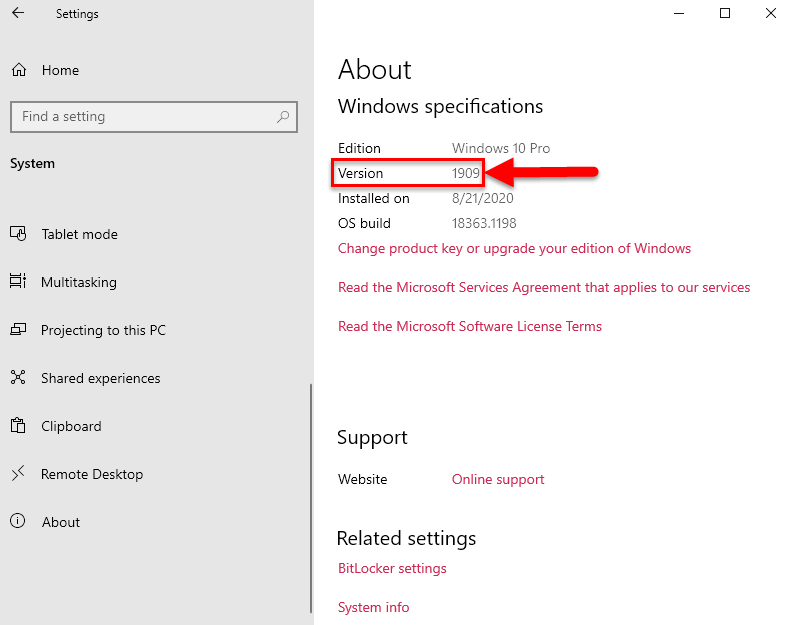
Task: Visit the Online support link
Action: point(498,479)
